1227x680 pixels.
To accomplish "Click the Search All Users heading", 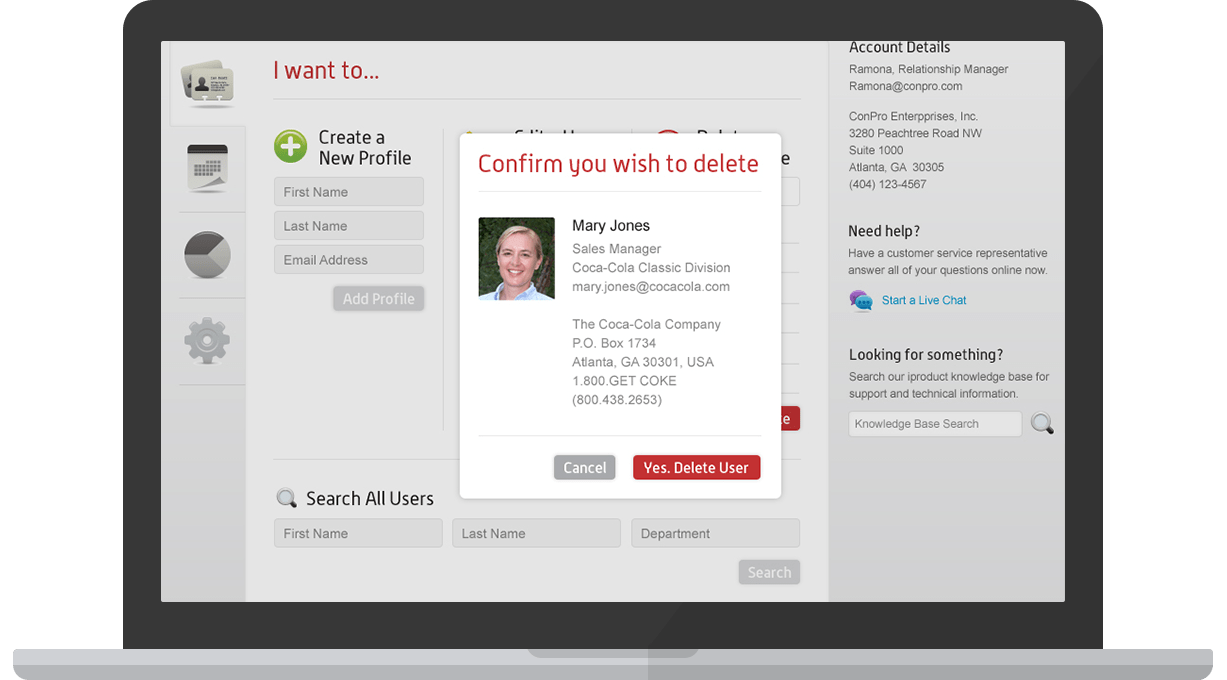I will pos(370,498).
